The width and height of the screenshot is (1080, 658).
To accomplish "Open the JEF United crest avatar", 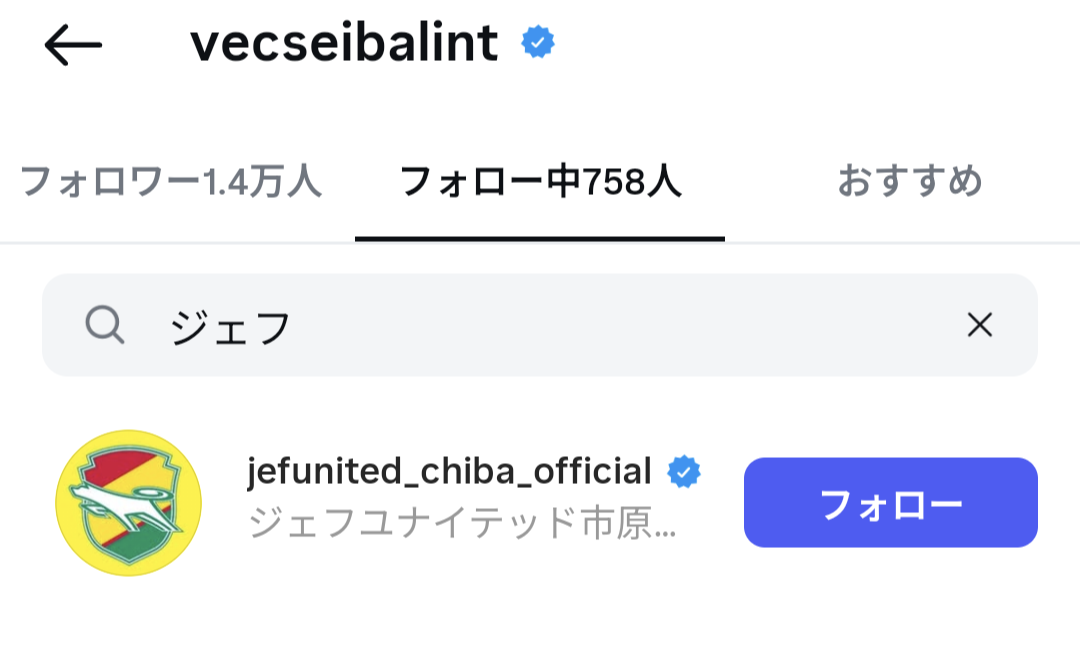I will click(128, 503).
